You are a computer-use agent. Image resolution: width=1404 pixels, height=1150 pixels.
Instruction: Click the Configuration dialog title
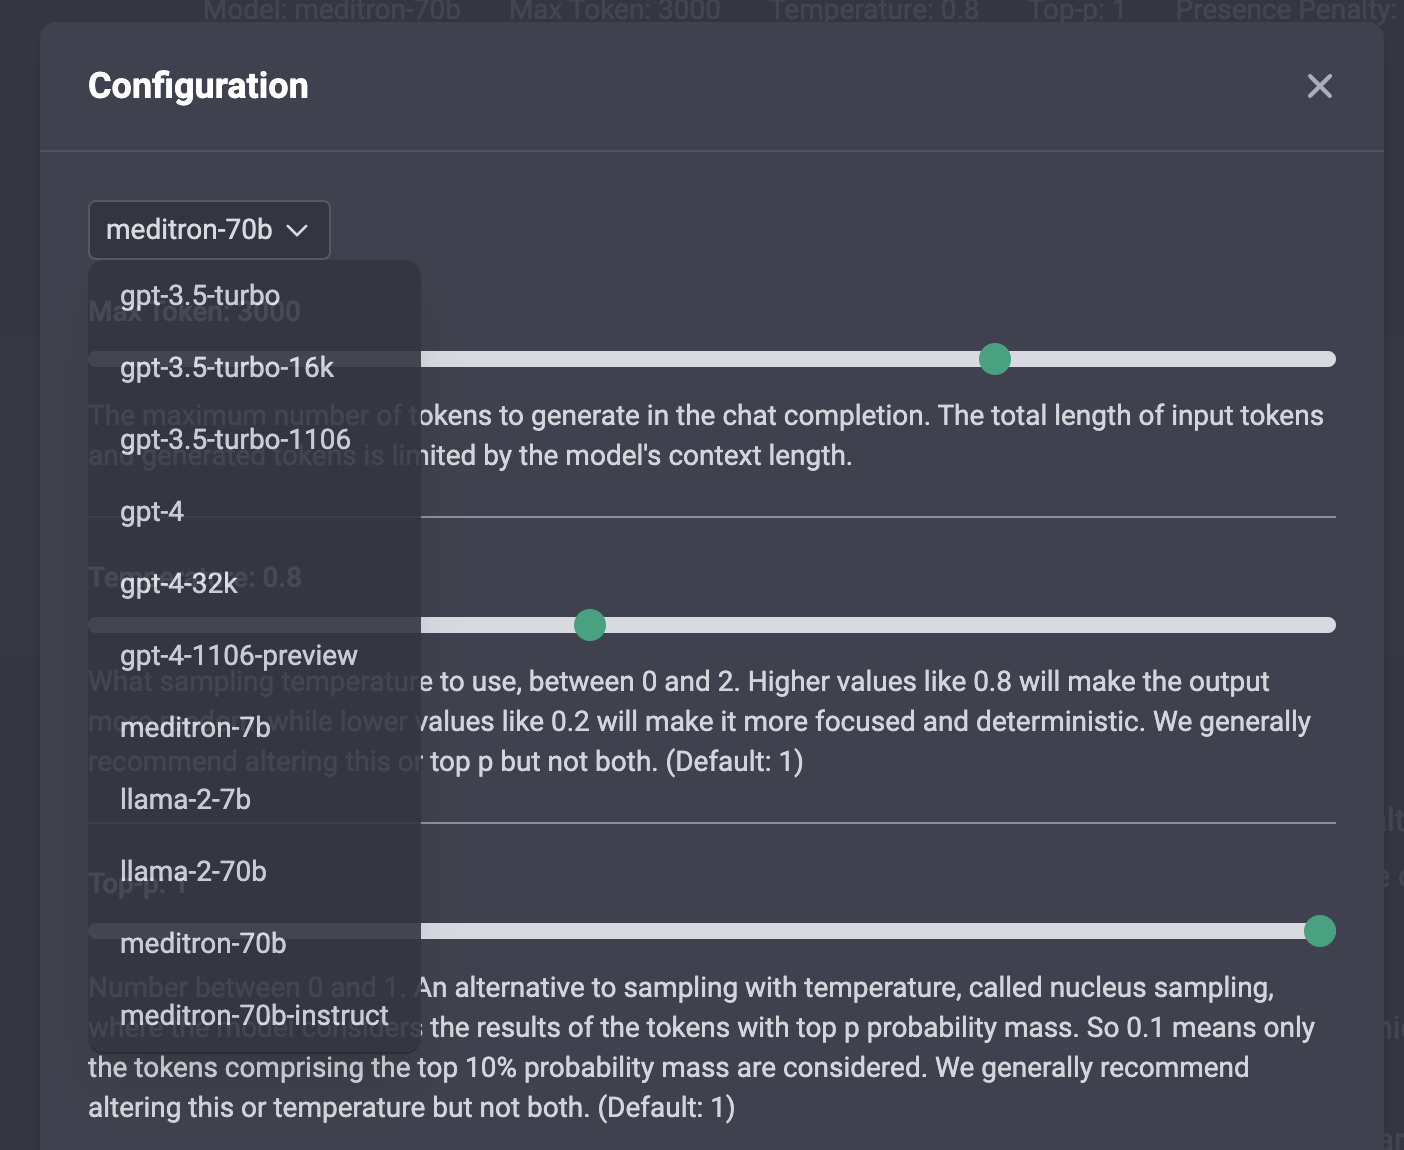[x=198, y=86]
